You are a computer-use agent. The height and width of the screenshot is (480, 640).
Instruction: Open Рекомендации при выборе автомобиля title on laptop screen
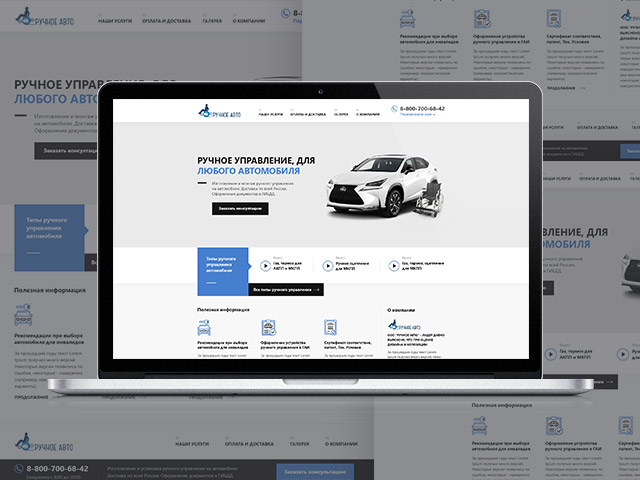(x=222, y=345)
